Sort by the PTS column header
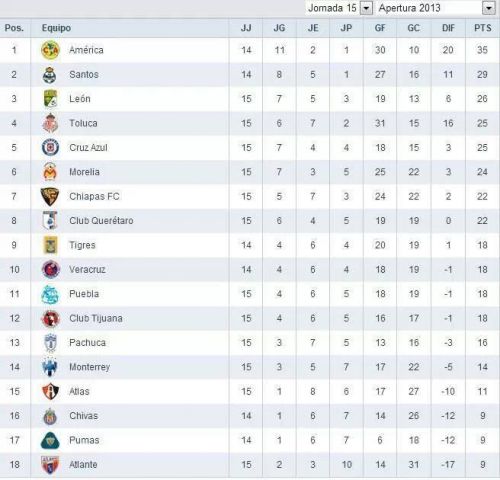Screen dimensions: 500x480 pyautogui.click(x=483, y=28)
